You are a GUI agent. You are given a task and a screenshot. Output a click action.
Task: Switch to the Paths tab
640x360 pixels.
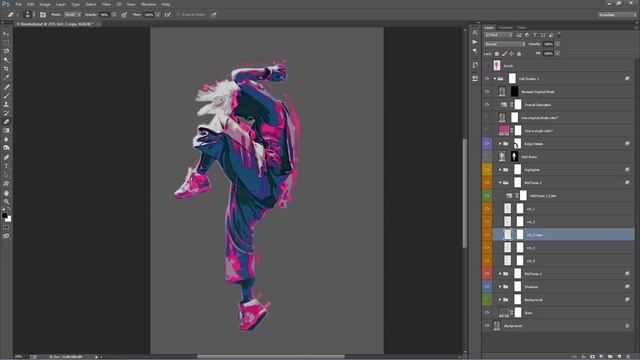click(522, 28)
